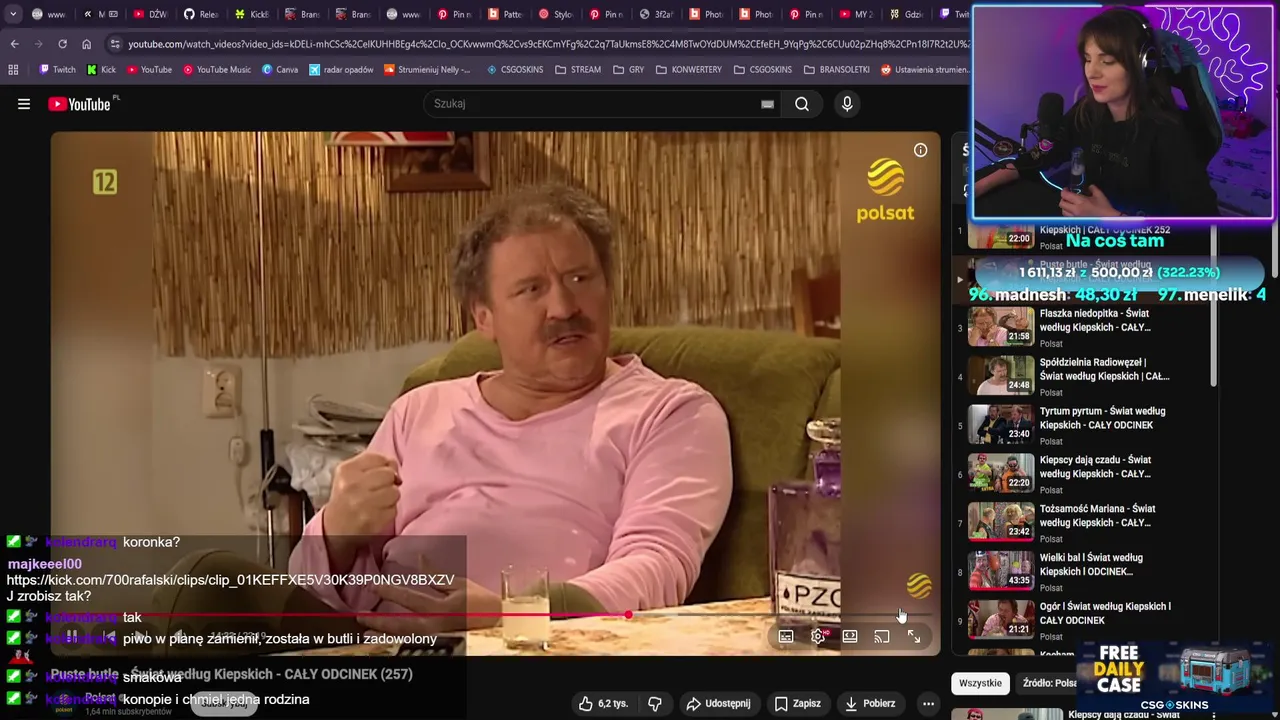Open the browser home page
The height and width of the screenshot is (720, 1280).
tap(87, 44)
